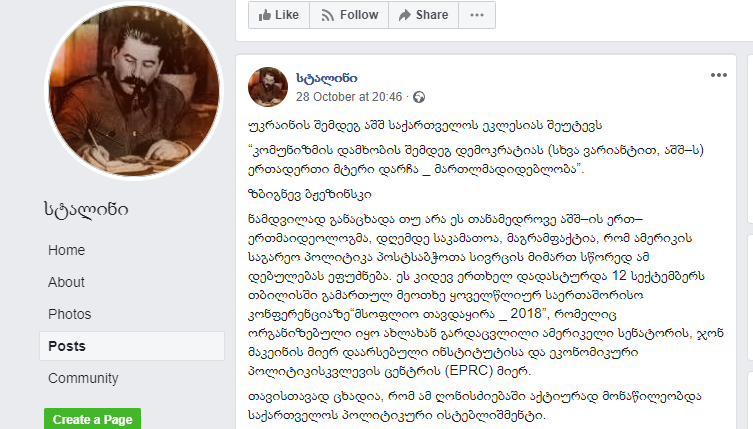Open the post timestamp 28 October at 20:46
This screenshot has height=429, width=753.
coord(349,97)
